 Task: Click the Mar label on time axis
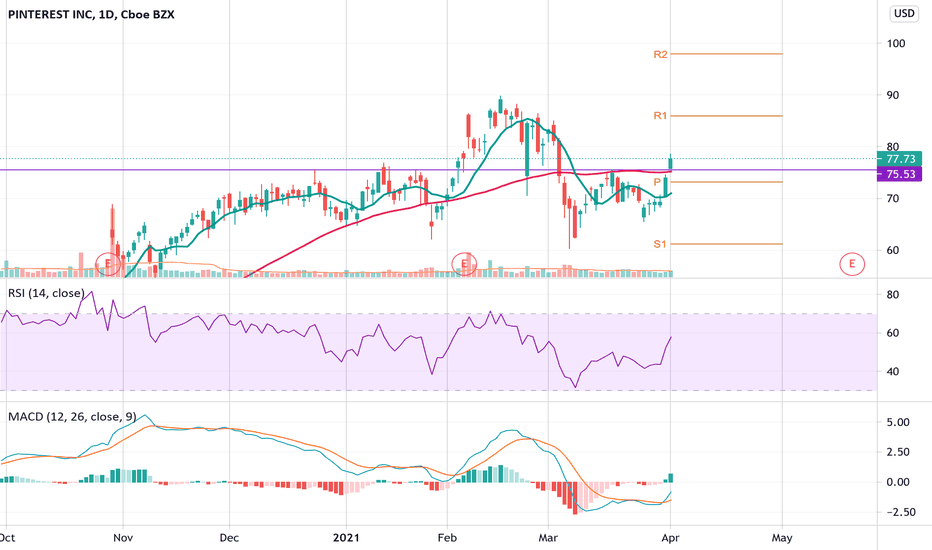pyautogui.click(x=547, y=538)
